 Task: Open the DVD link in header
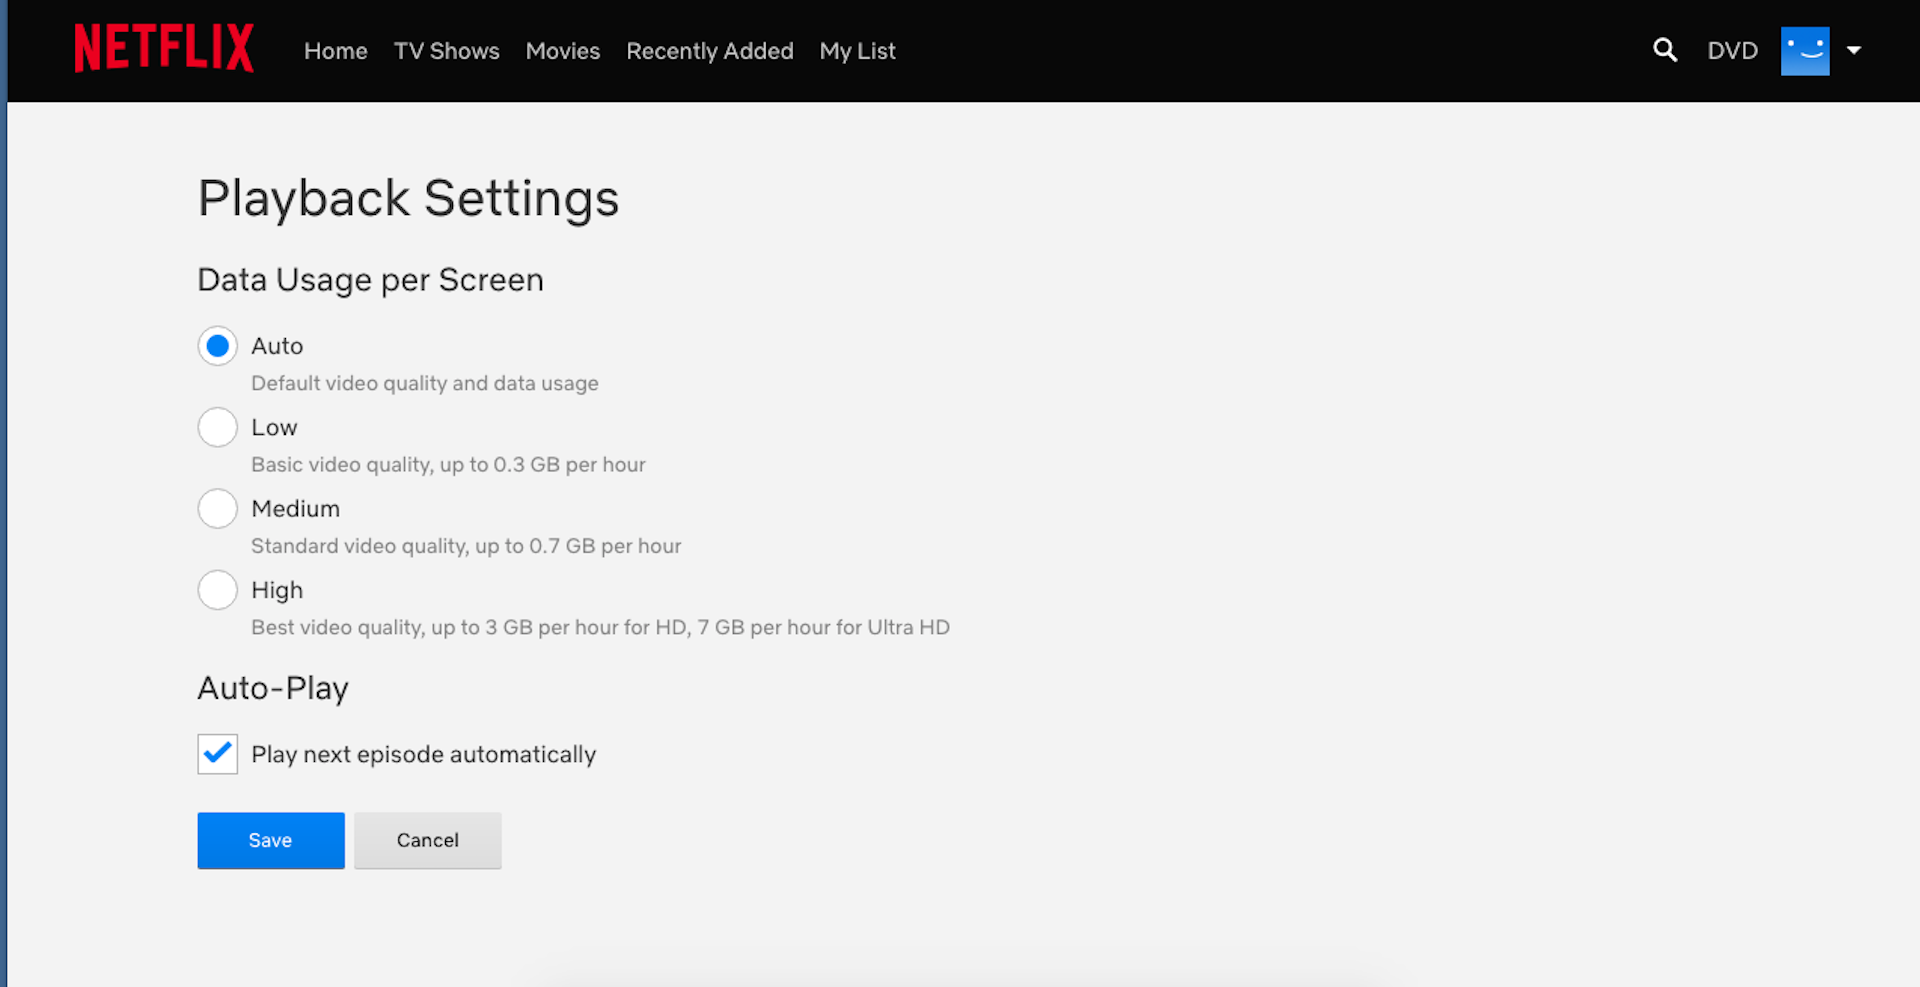(1732, 51)
